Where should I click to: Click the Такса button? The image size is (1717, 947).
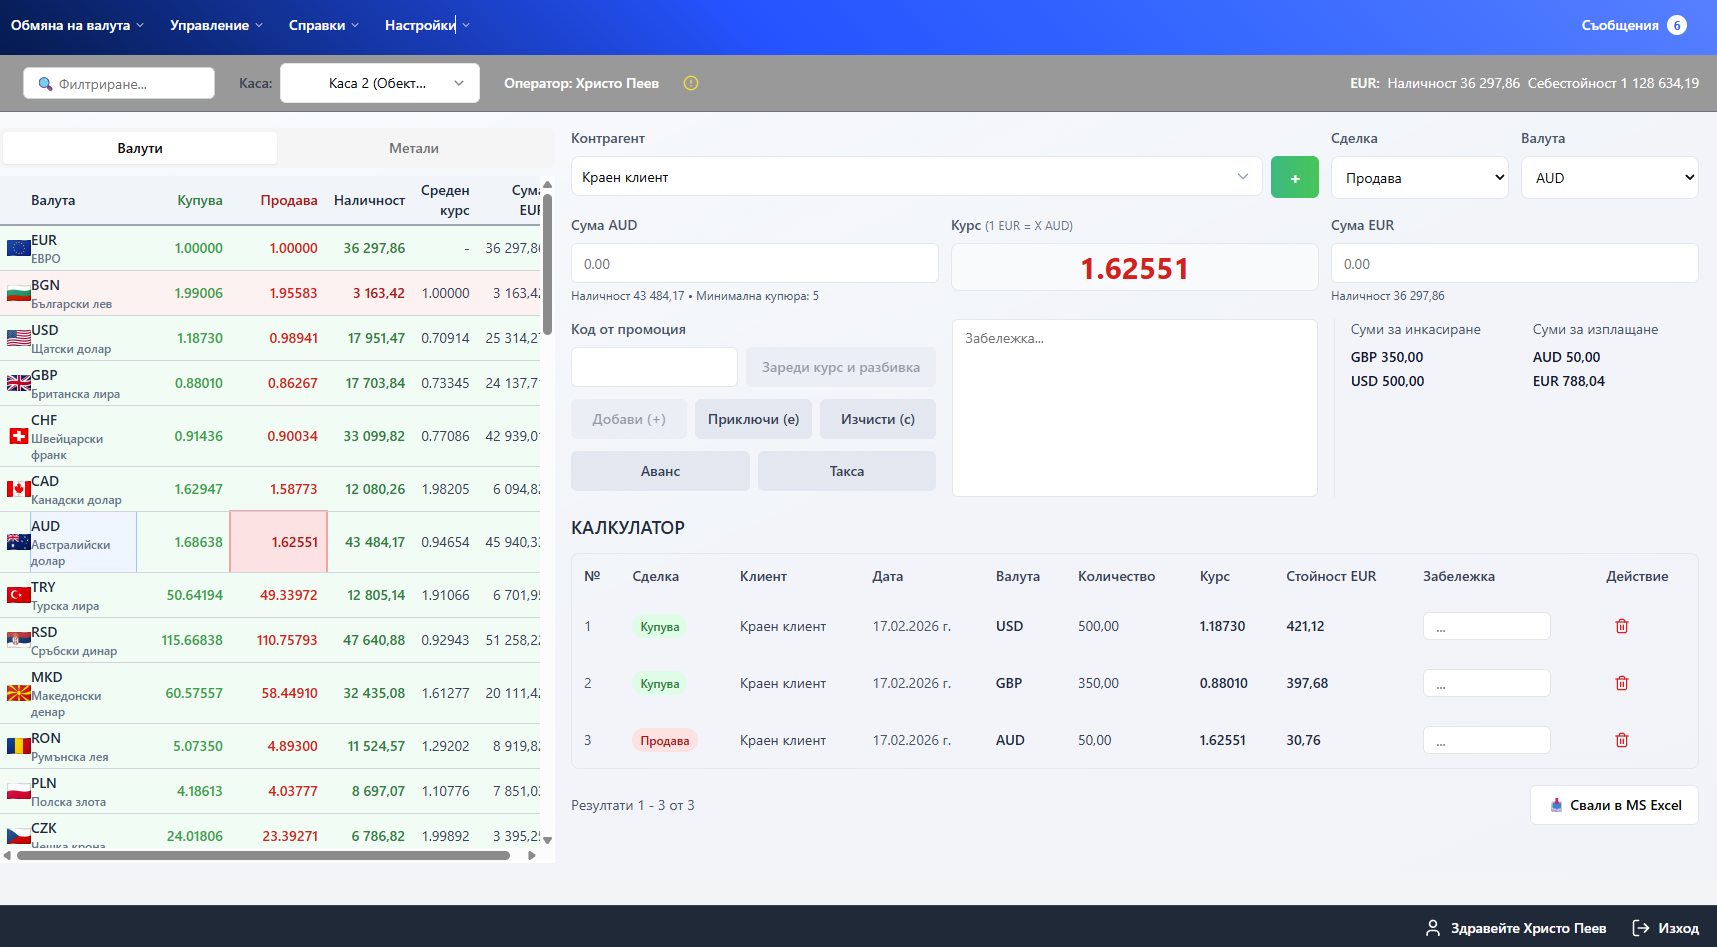pos(846,471)
